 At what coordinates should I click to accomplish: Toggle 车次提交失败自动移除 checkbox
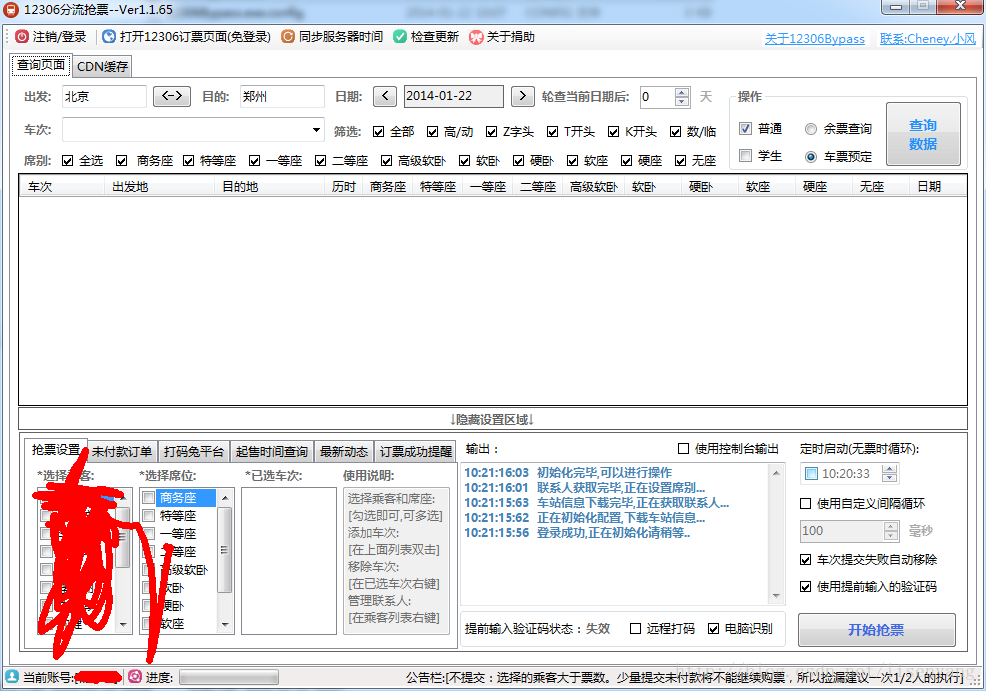806,560
